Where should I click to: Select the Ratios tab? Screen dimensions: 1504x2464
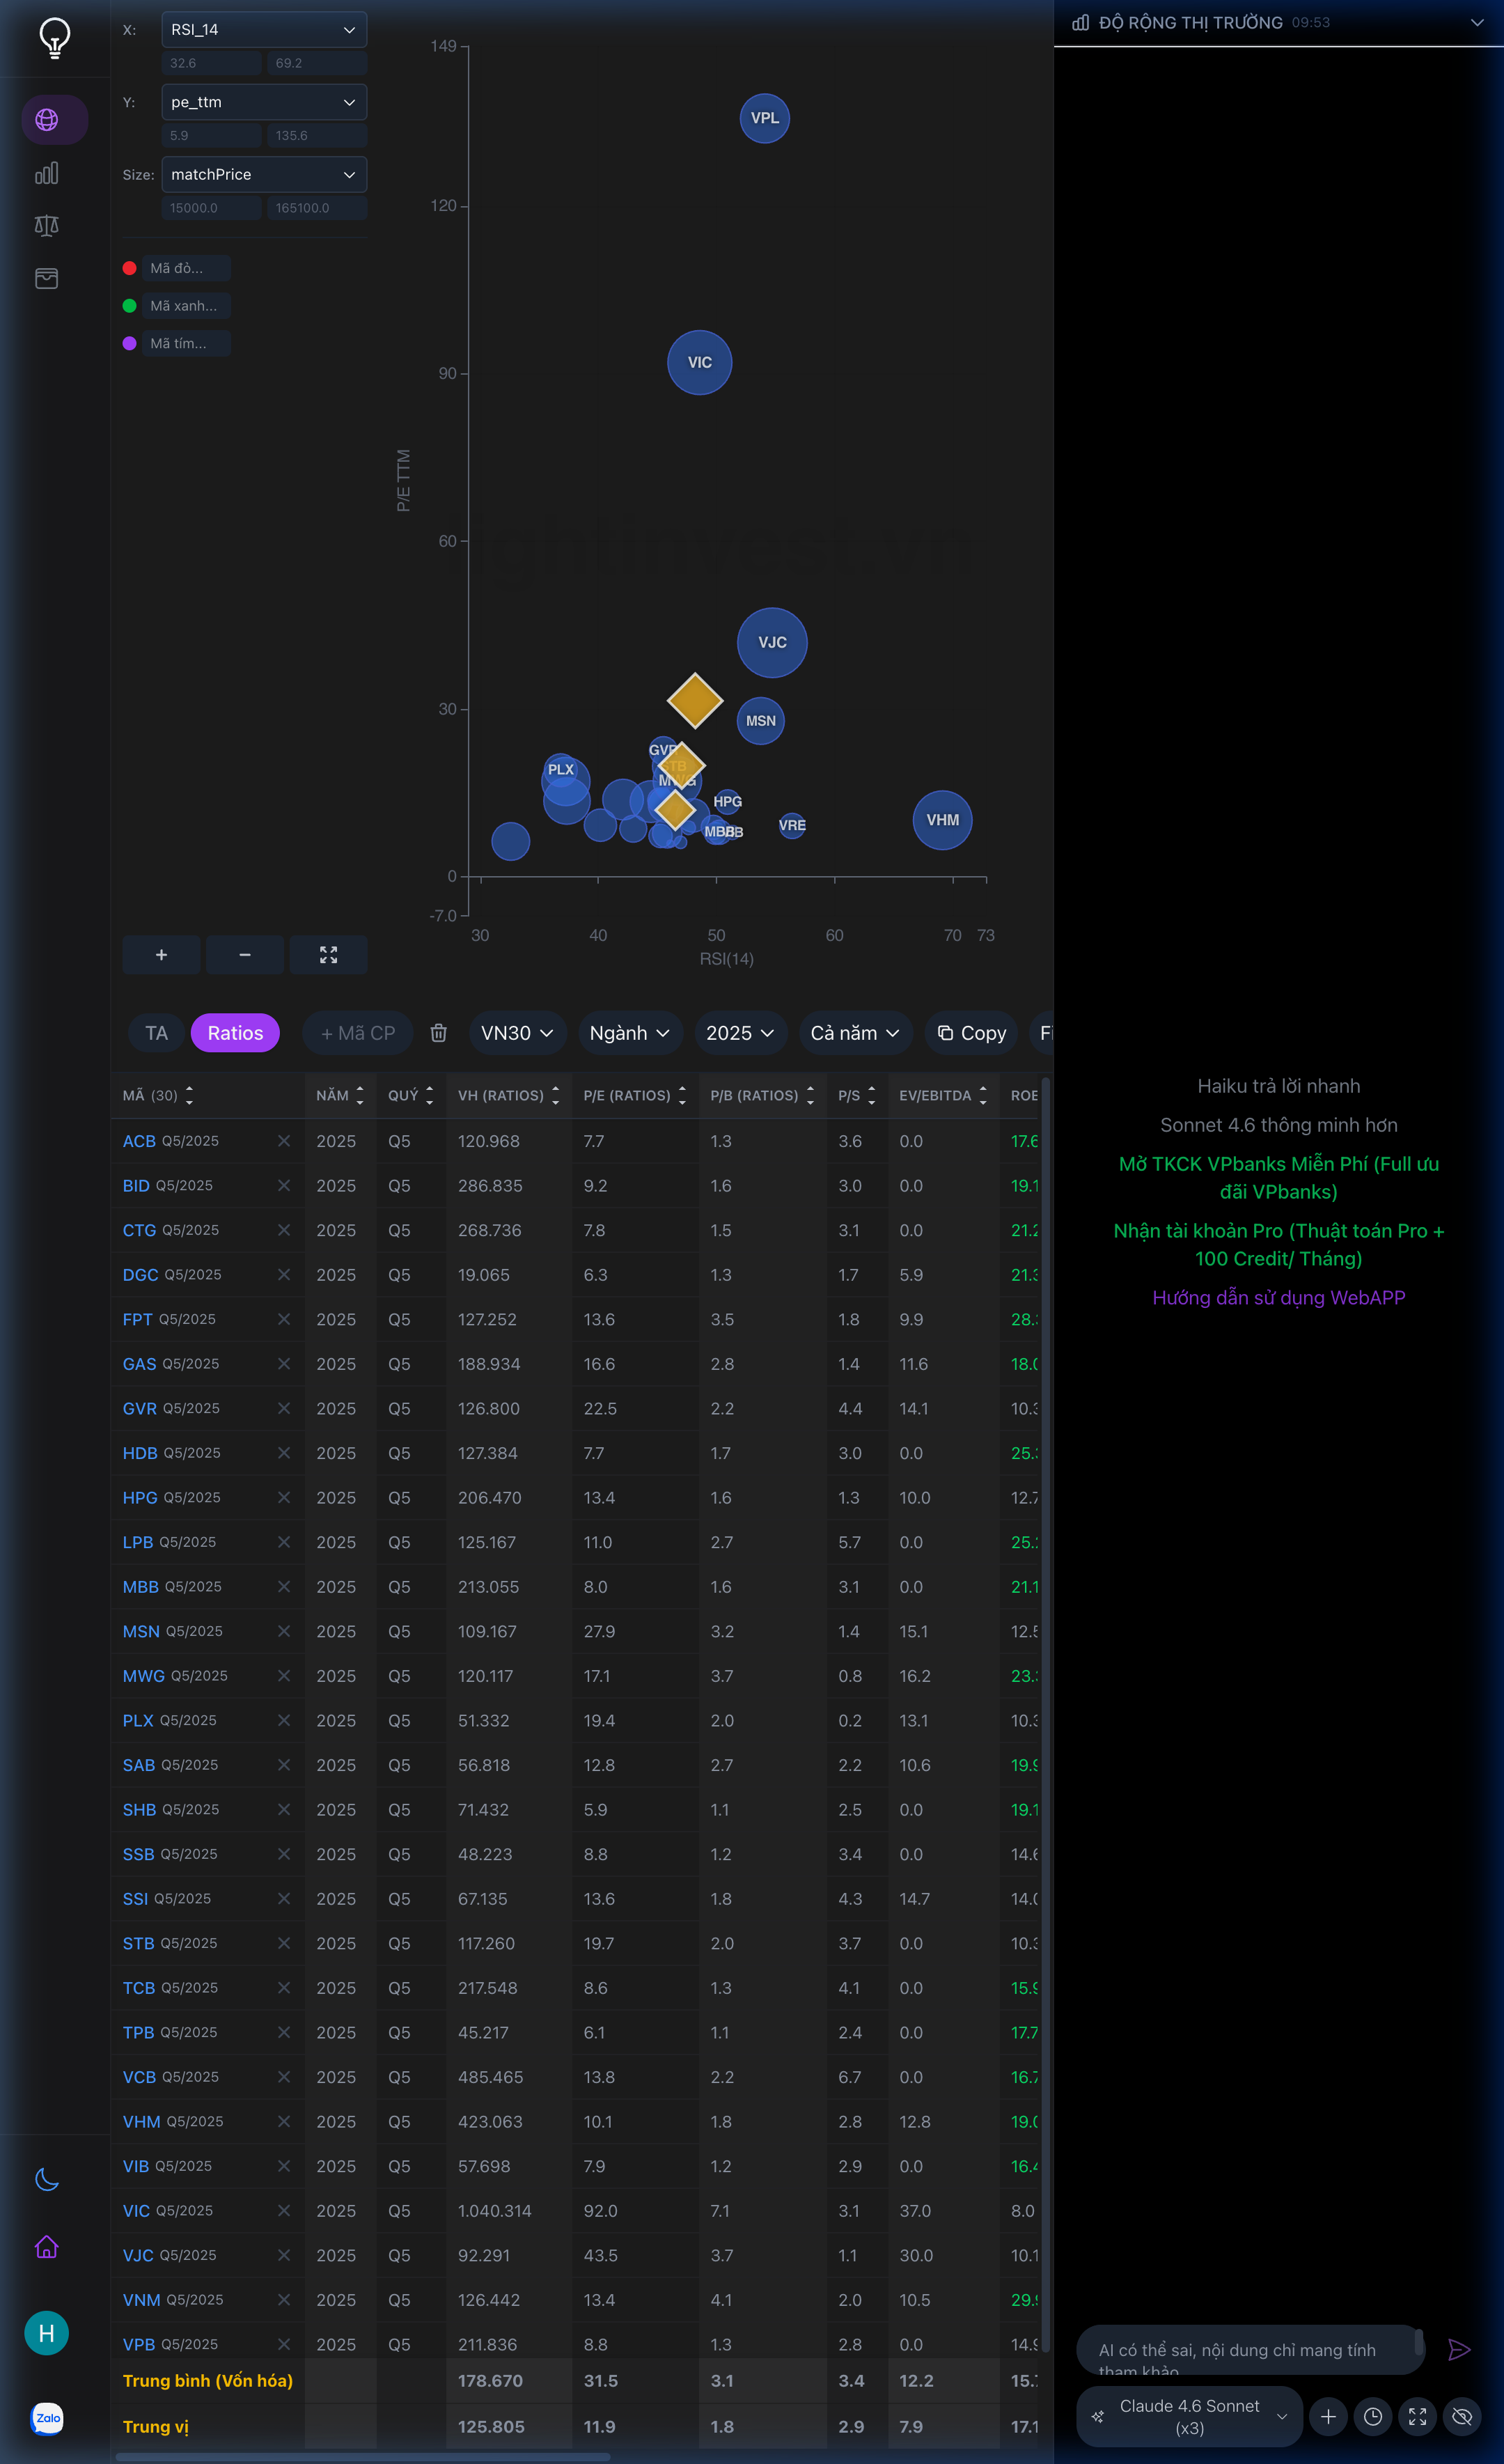(235, 1033)
